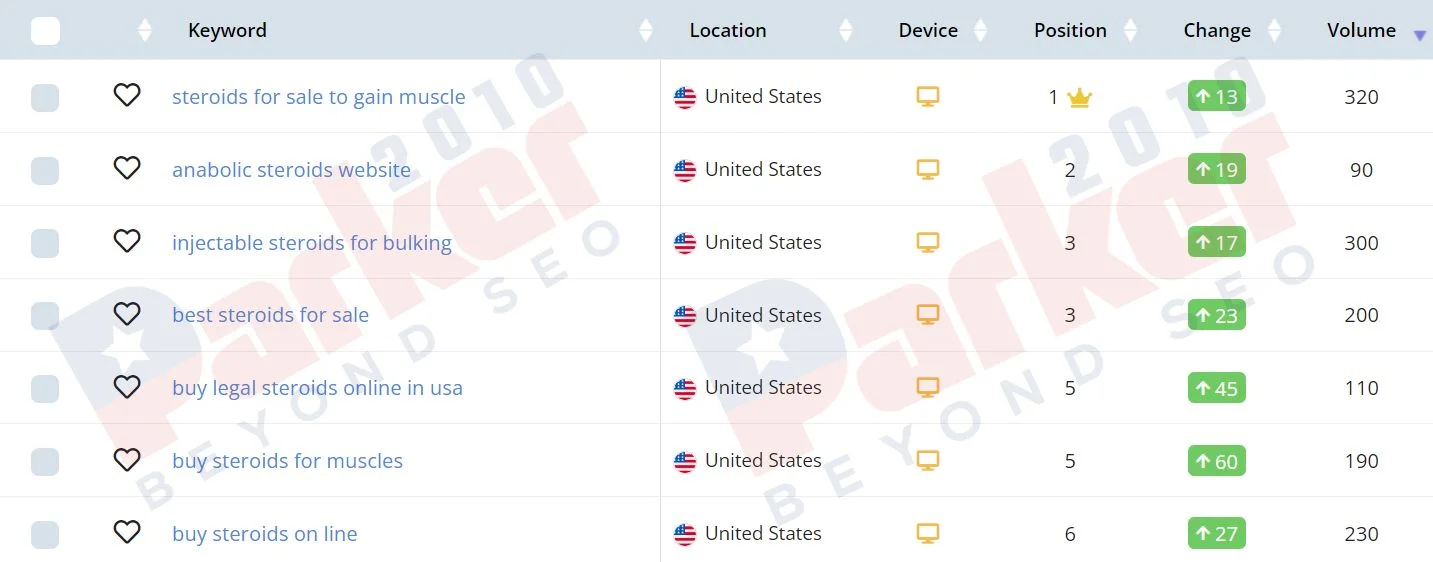Click the green +60 change badge

[x=1217, y=461]
